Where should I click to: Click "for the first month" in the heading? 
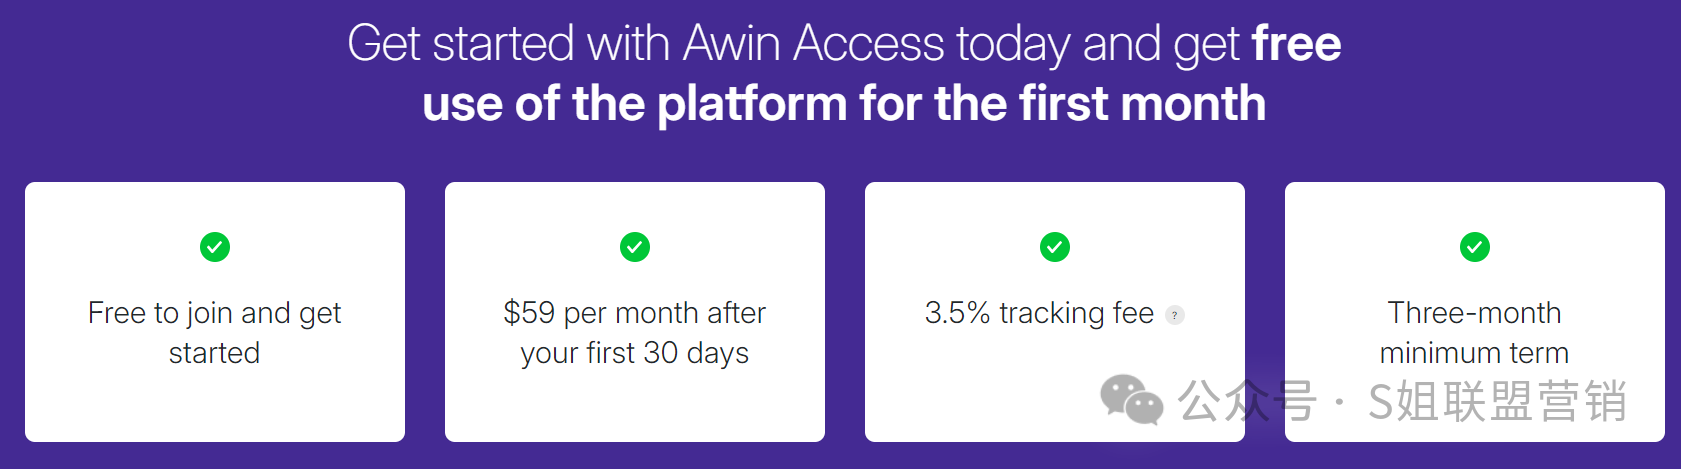click(x=1062, y=104)
